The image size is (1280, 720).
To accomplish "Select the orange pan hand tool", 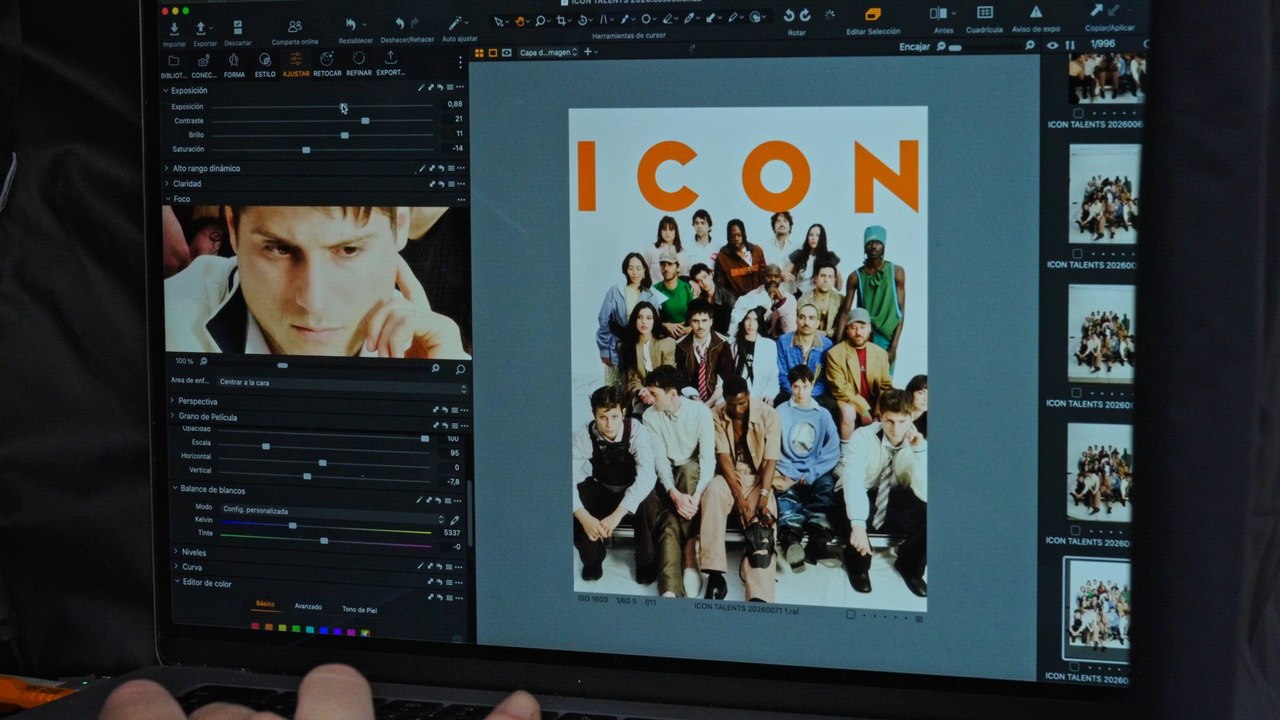I will [x=520, y=21].
